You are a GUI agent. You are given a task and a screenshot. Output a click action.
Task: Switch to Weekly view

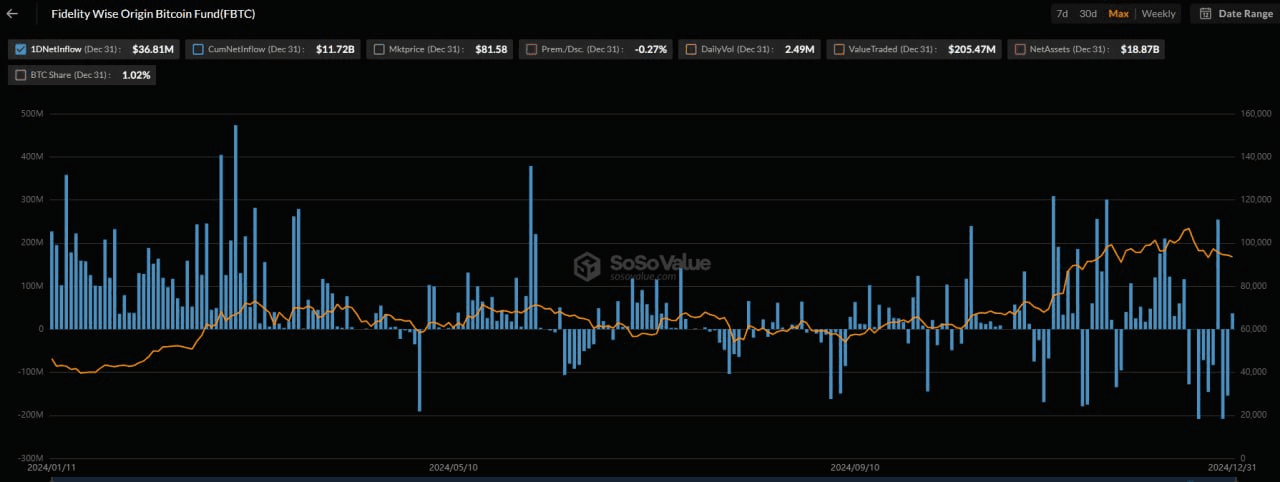tap(1159, 14)
